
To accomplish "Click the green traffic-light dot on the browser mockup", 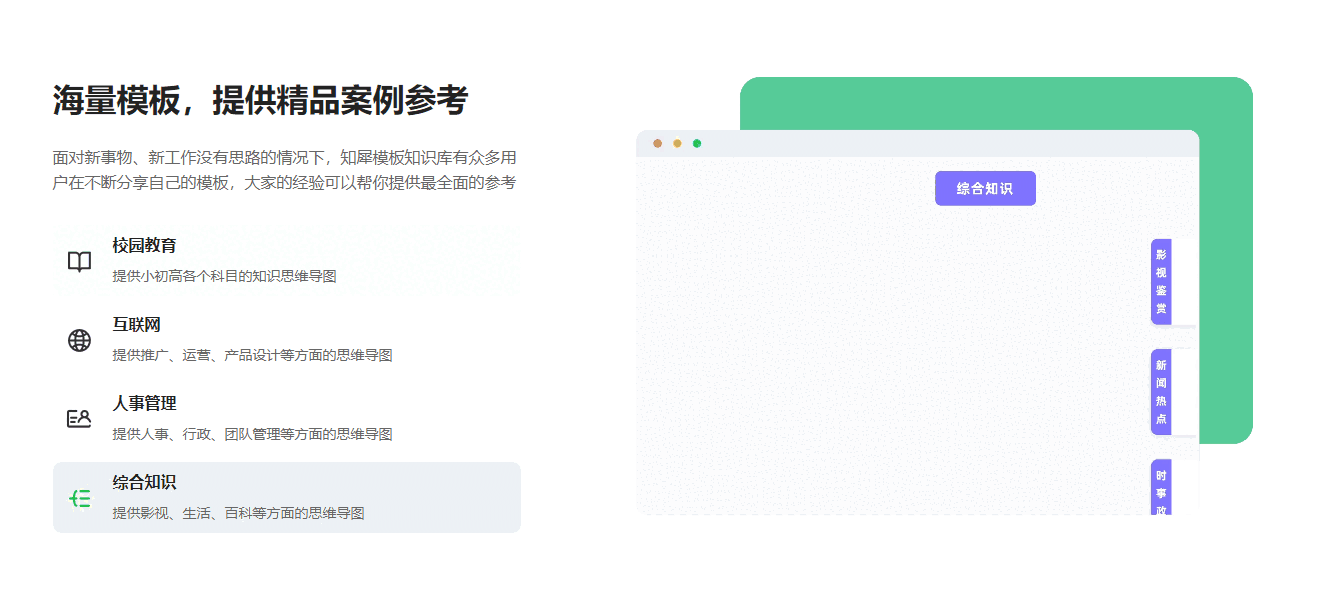I will 696,144.
